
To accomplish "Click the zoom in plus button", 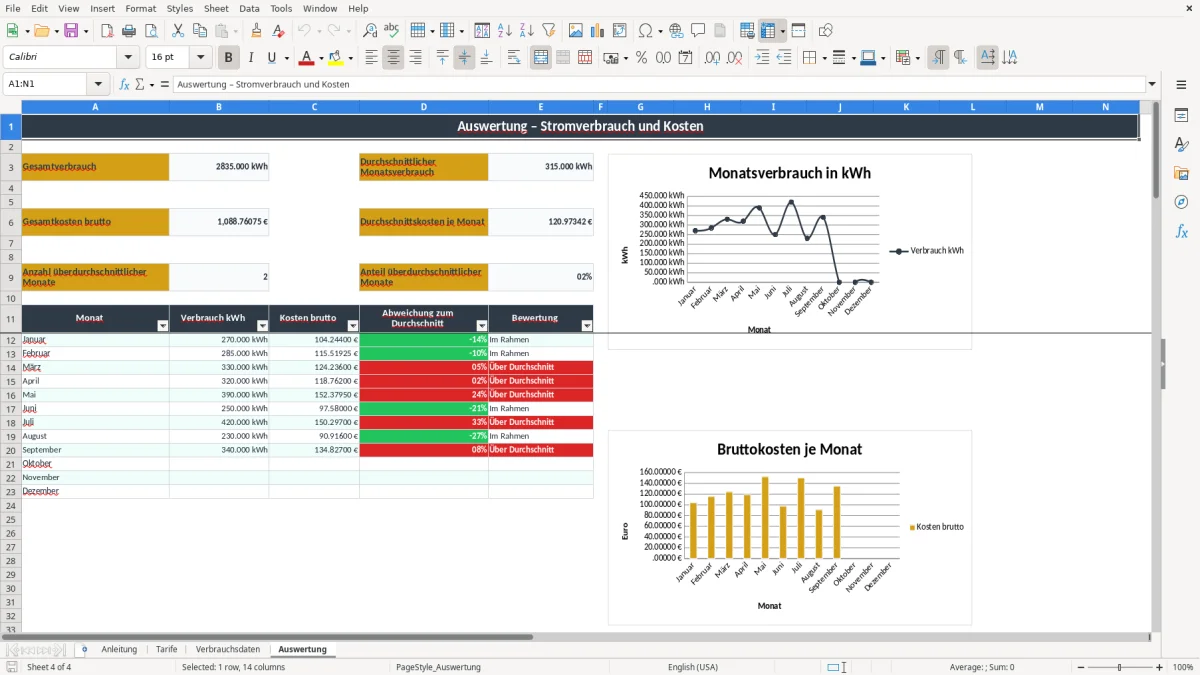I will coord(1159,667).
